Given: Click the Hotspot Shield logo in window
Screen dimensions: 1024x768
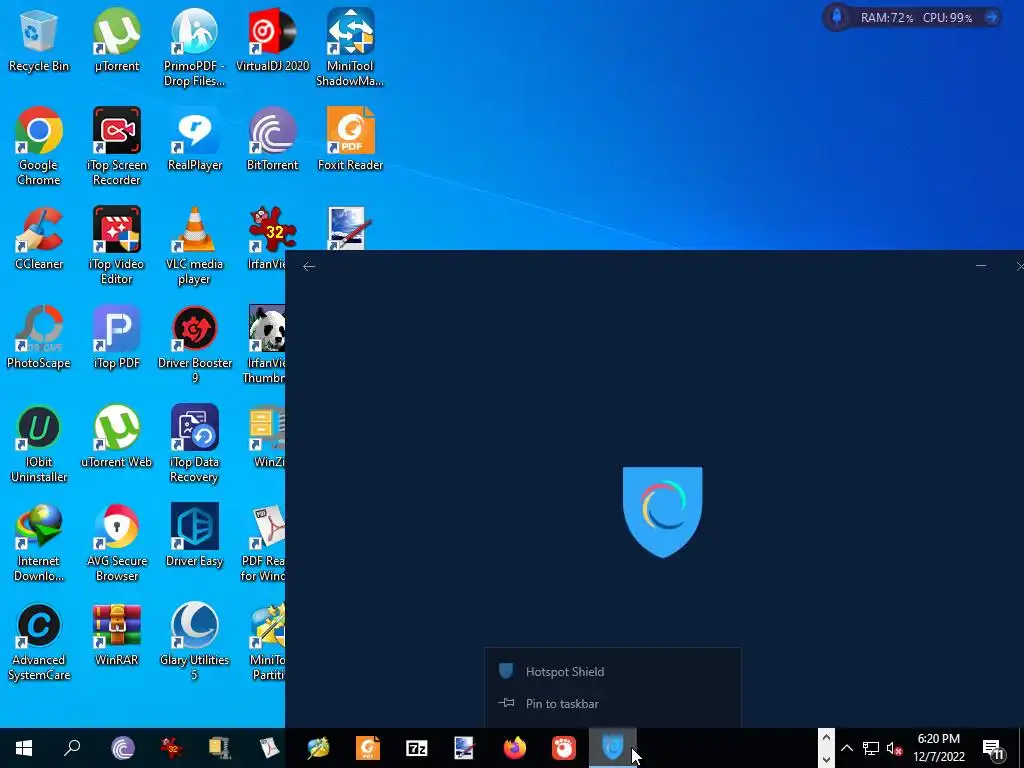Looking at the screenshot, I should point(662,512).
